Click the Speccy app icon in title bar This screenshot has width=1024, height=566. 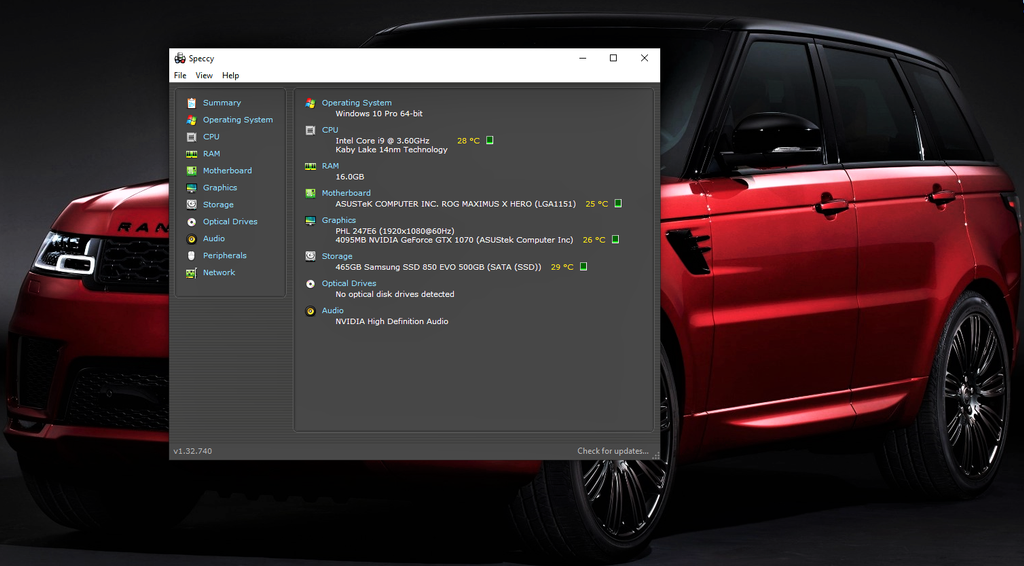pyautogui.click(x=180, y=58)
